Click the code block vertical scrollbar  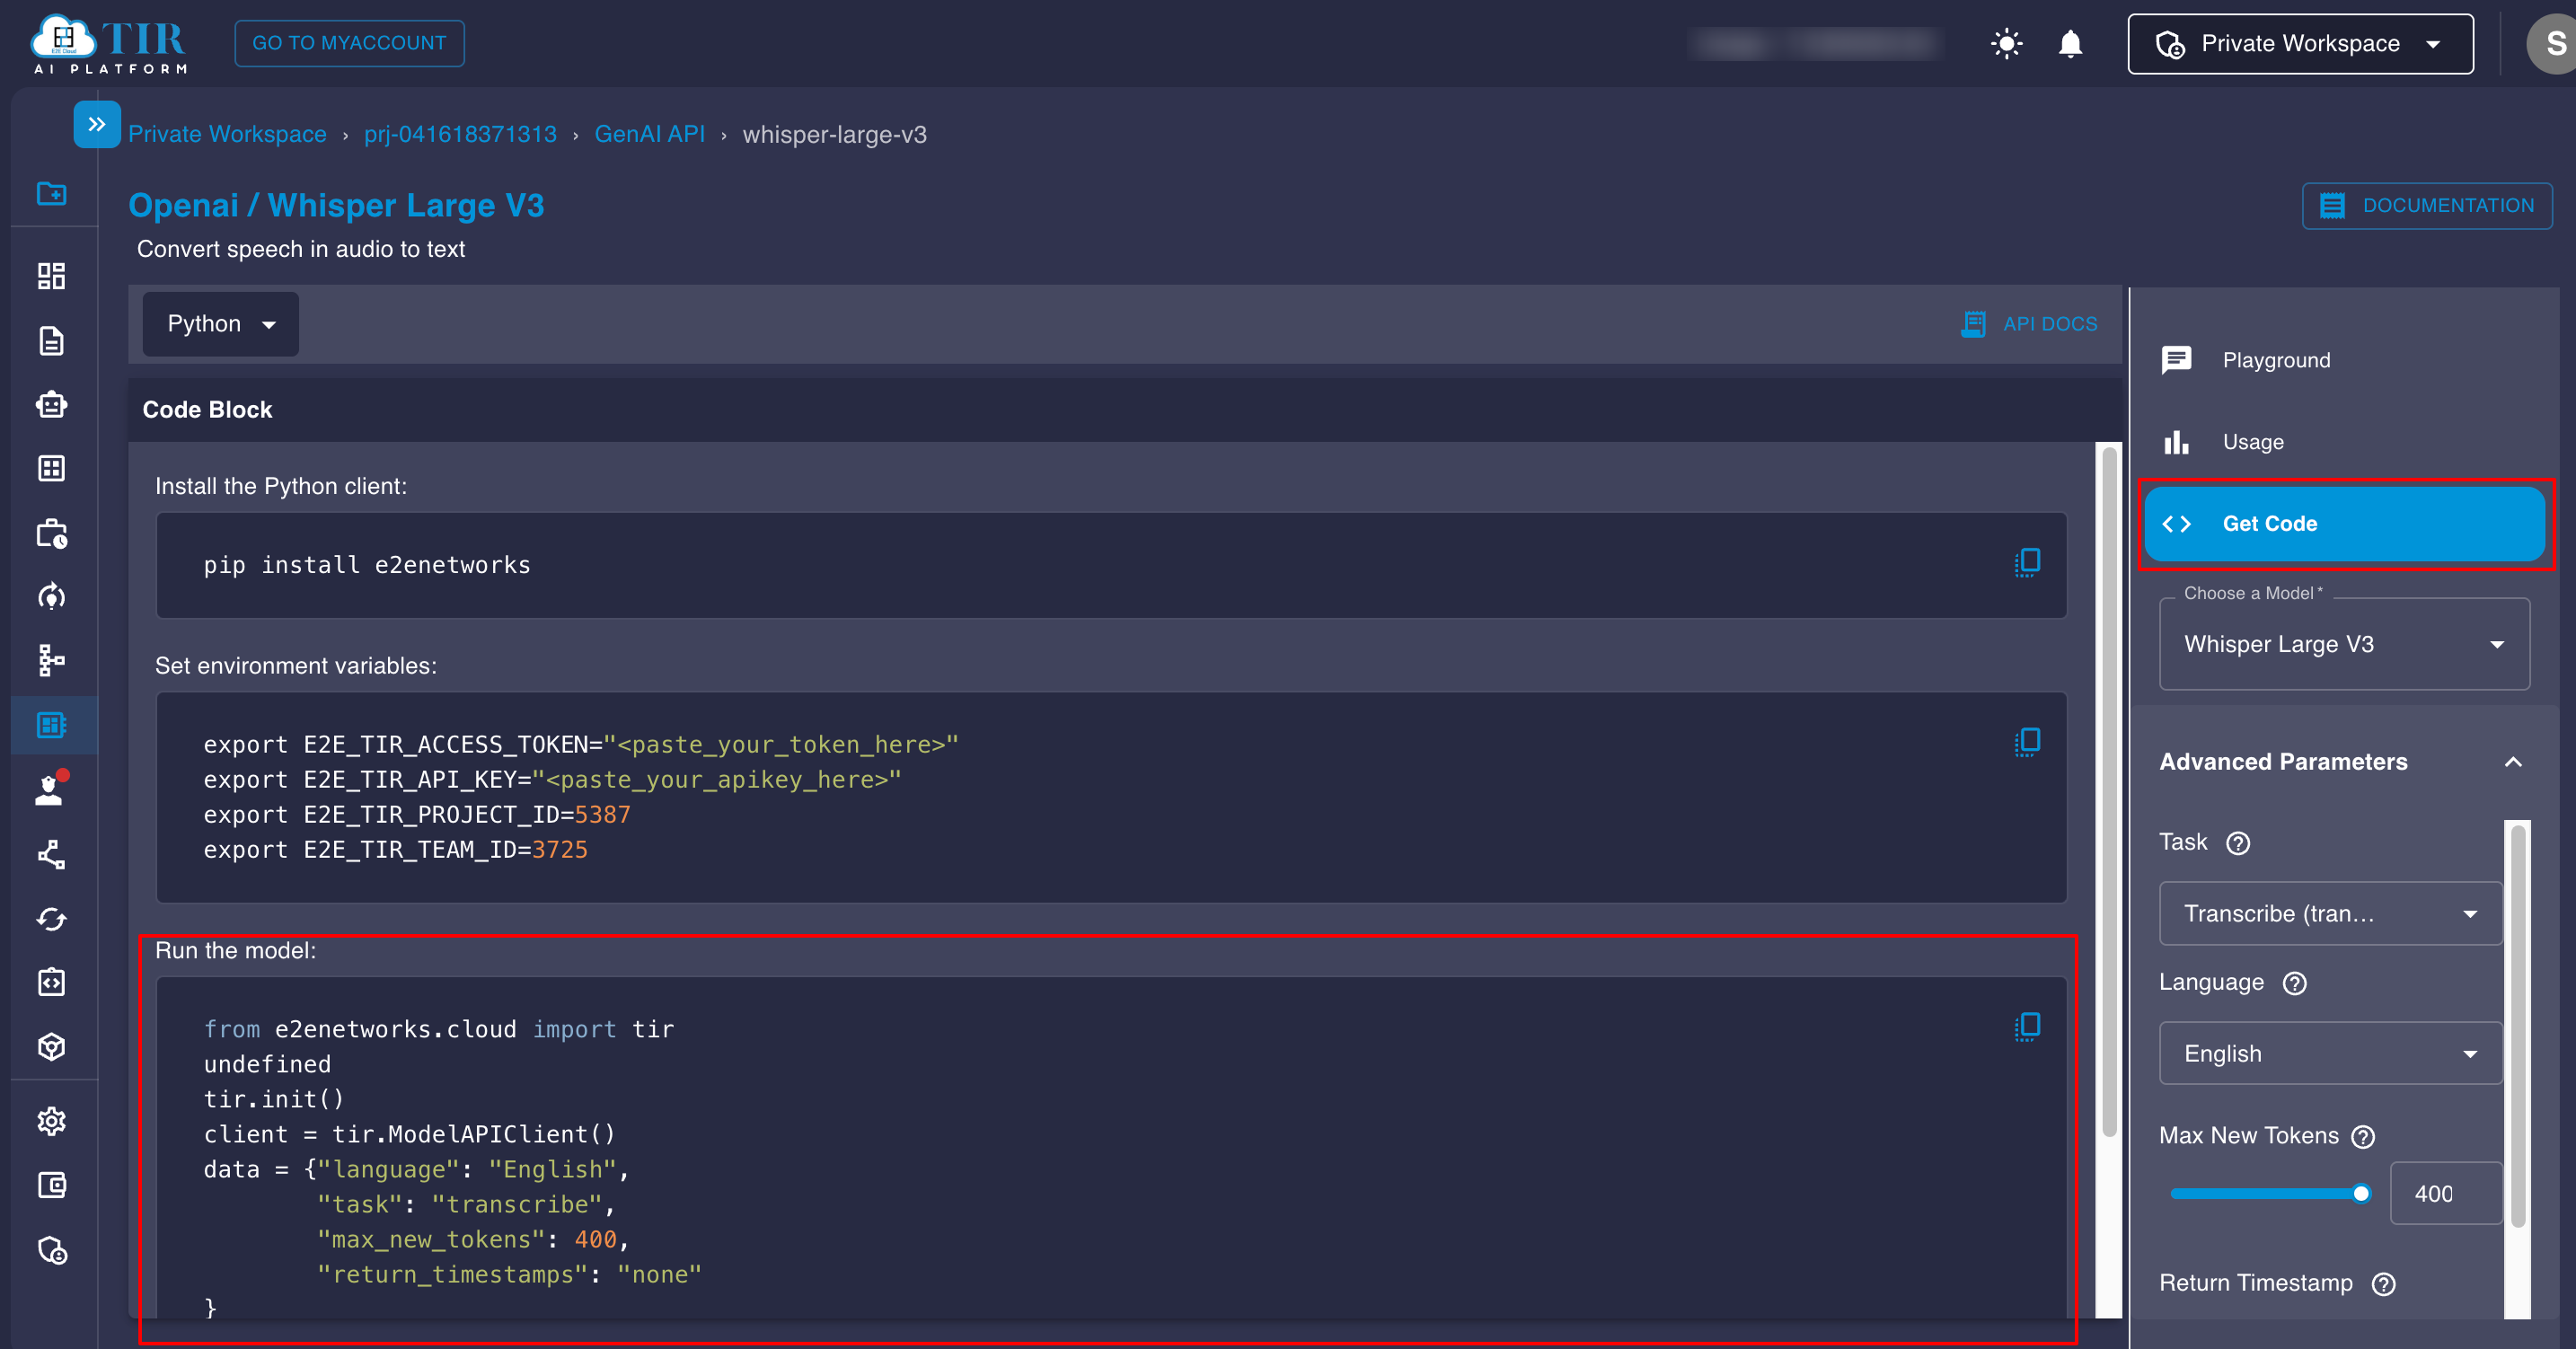pyautogui.click(x=2108, y=790)
